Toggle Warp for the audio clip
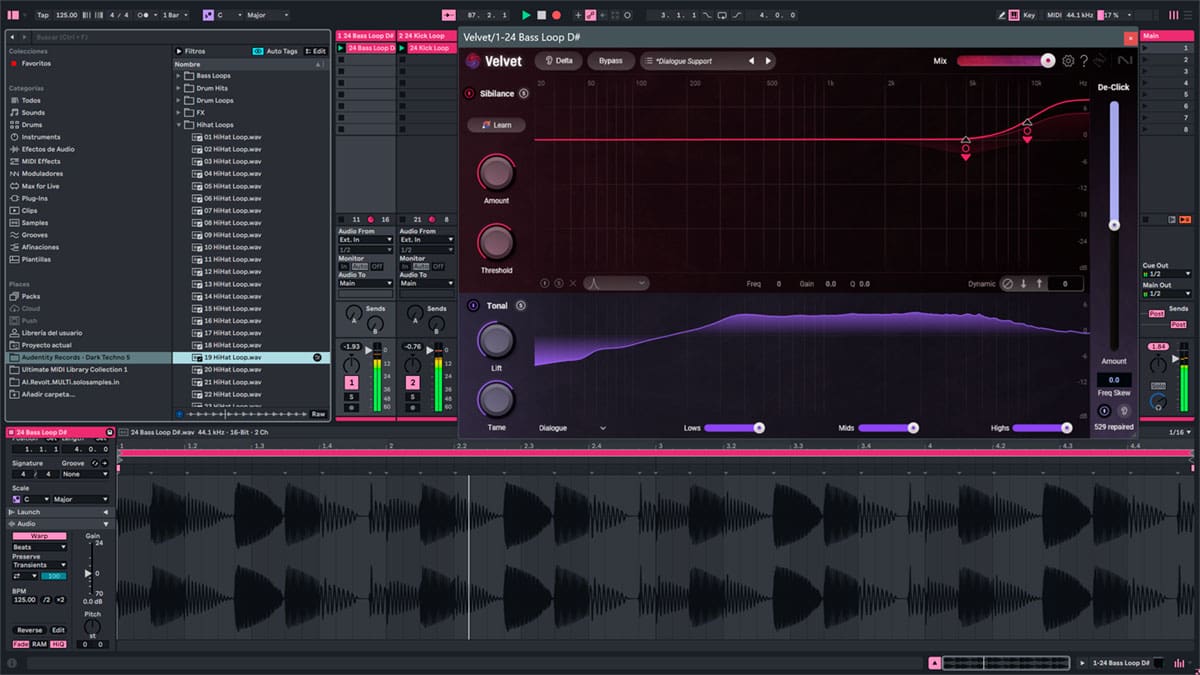 39,536
